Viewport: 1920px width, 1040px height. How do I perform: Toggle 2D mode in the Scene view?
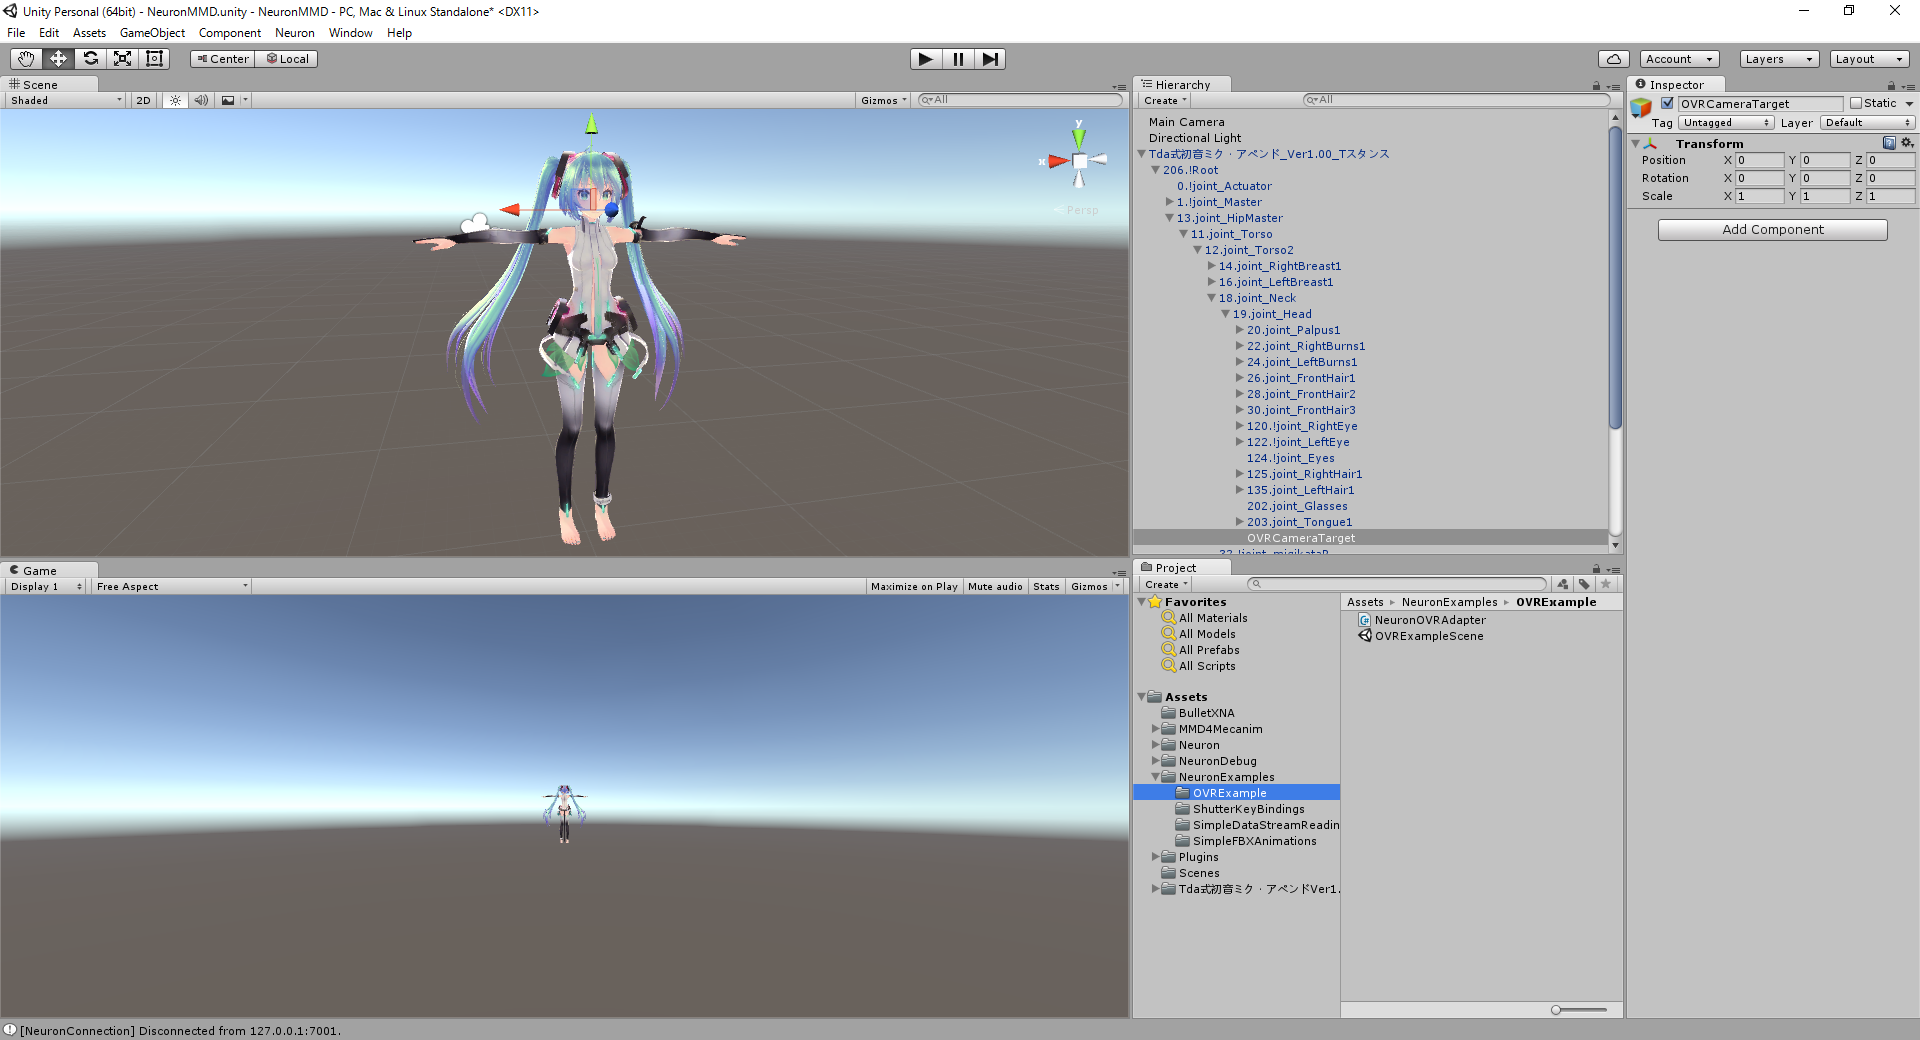click(143, 100)
